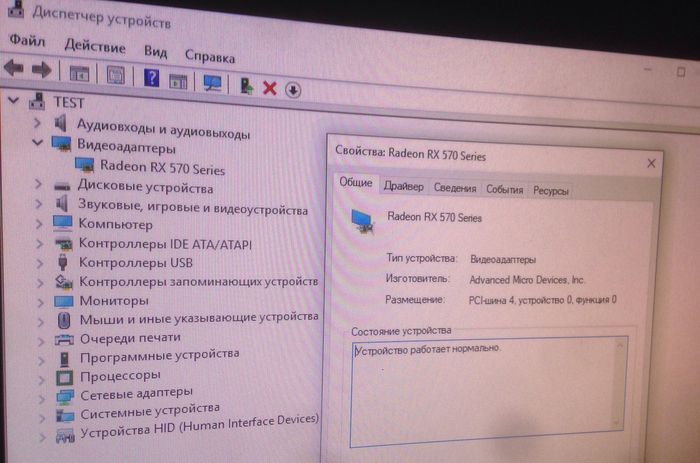700x463 pixels.
Task: Select the Видеоадаптеры category label
Action: [x=126, y=146]
